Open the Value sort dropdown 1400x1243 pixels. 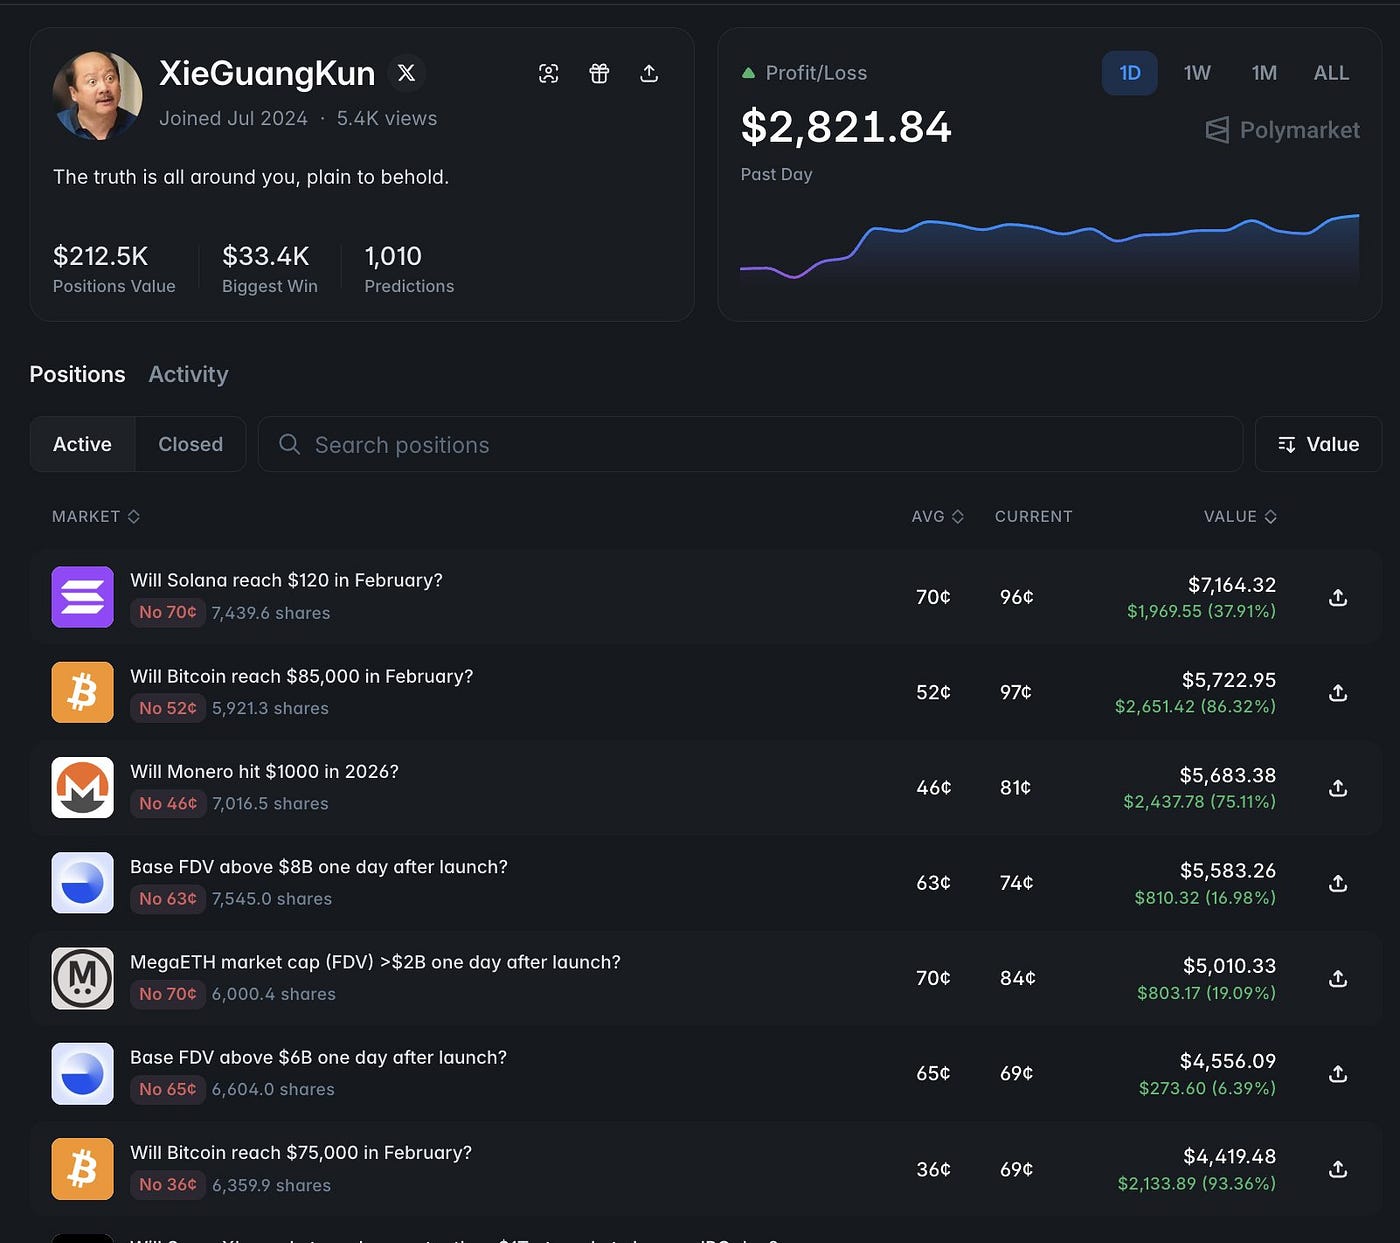1318,444
